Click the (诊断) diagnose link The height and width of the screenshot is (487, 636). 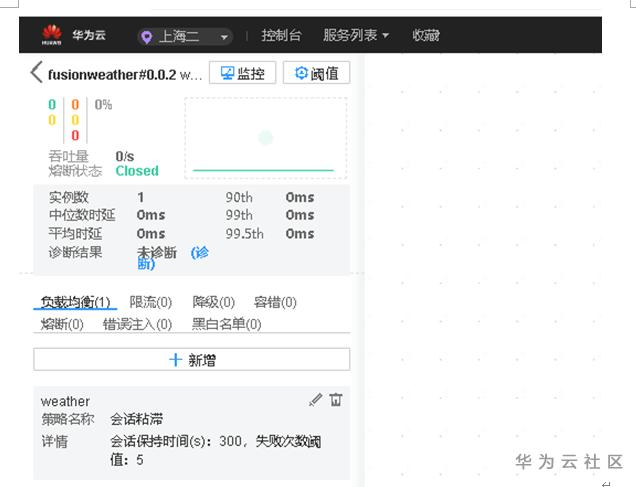pos(200,253)
